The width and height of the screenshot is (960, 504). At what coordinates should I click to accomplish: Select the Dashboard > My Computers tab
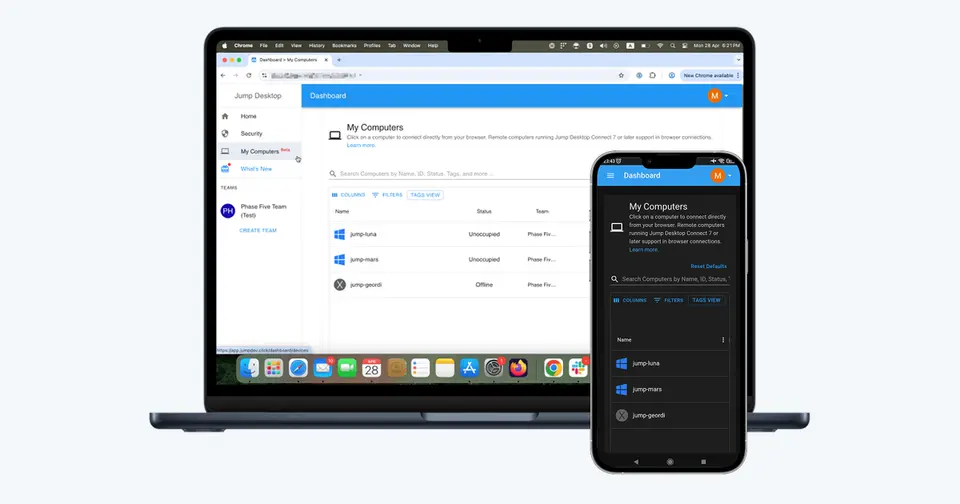point(289,60)
